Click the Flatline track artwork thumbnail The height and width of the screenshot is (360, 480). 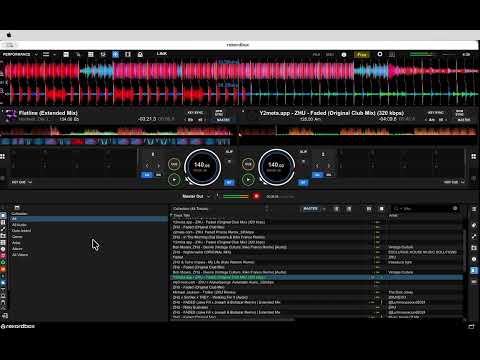tap(11, 116)
